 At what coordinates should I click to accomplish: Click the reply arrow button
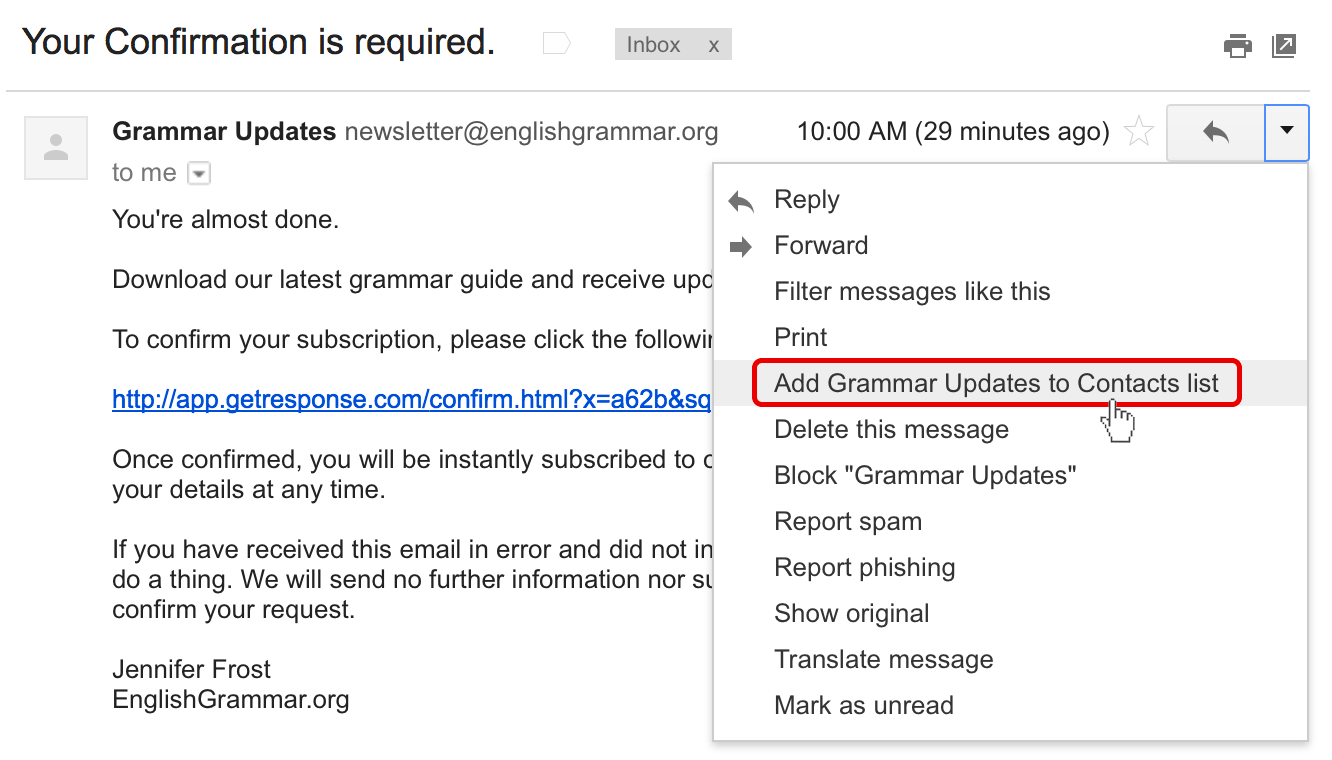pos(1215,132)
